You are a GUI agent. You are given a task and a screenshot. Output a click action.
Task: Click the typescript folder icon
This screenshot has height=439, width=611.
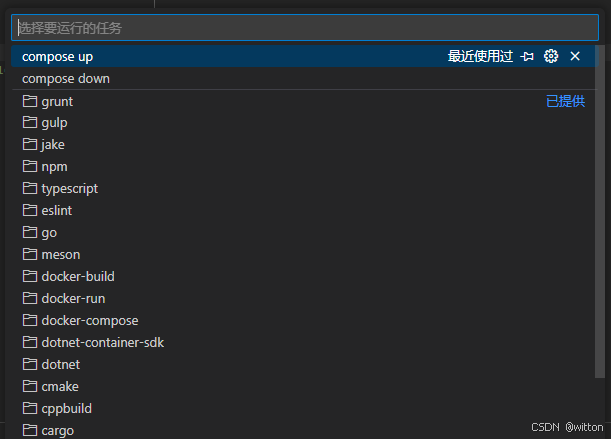click(x=29, y=188)
